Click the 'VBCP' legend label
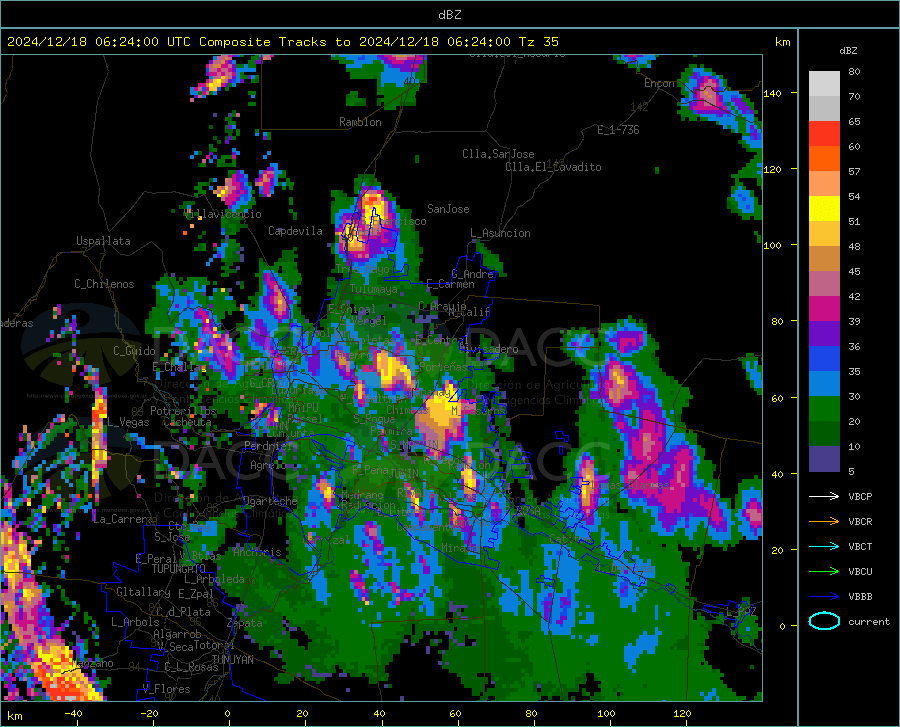This screenshot has width=900, height=727. coord(860,496)
